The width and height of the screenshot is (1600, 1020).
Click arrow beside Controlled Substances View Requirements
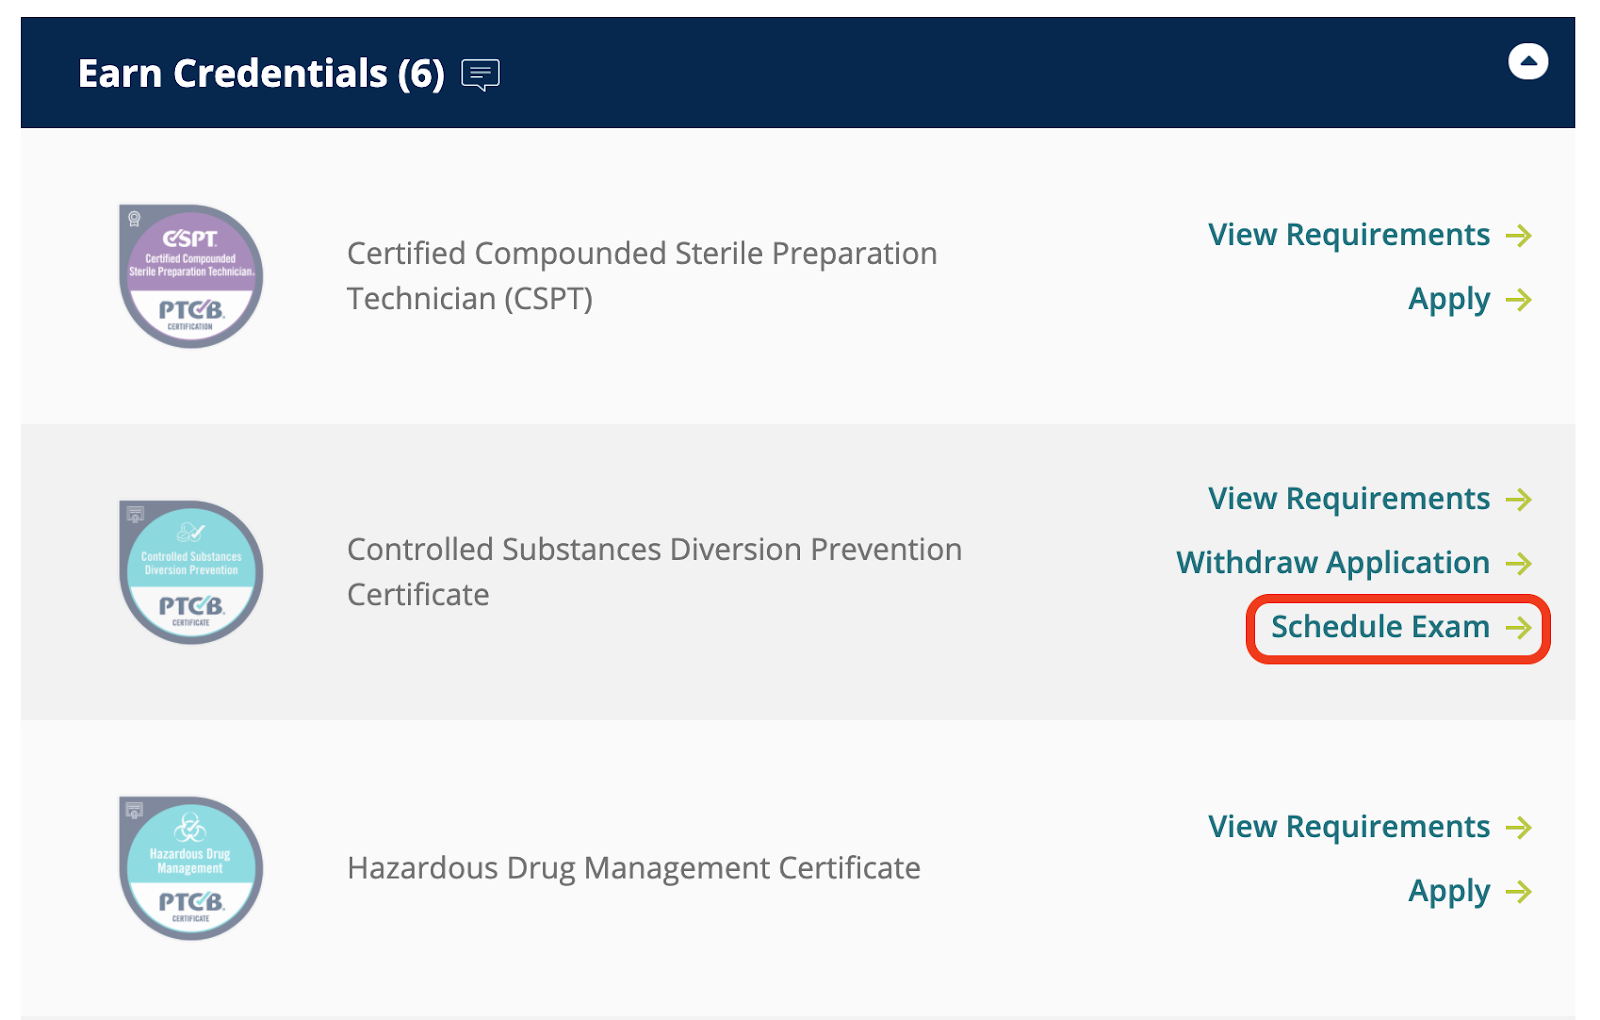[1519, 499]
